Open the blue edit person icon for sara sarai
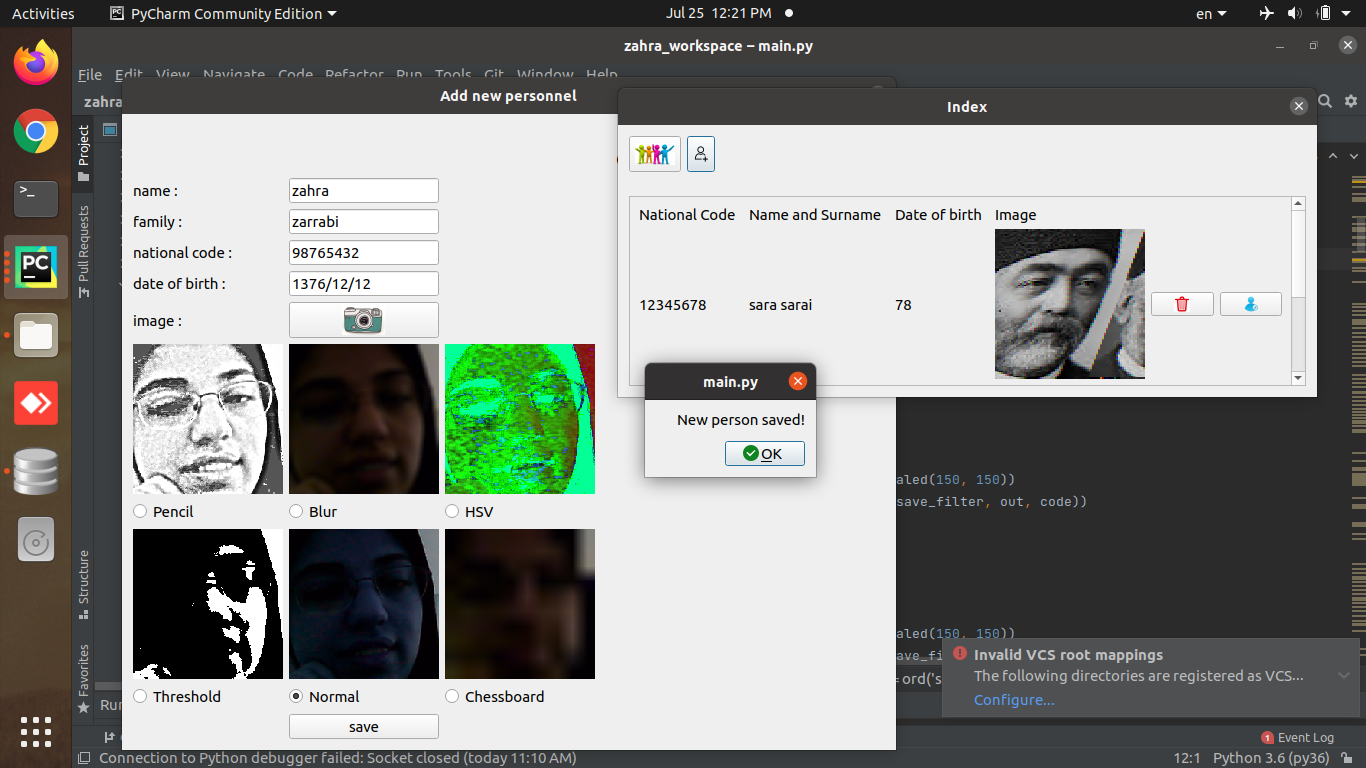The width and height of the screenshot is (1366, 768). click(x=1250, y=303)
